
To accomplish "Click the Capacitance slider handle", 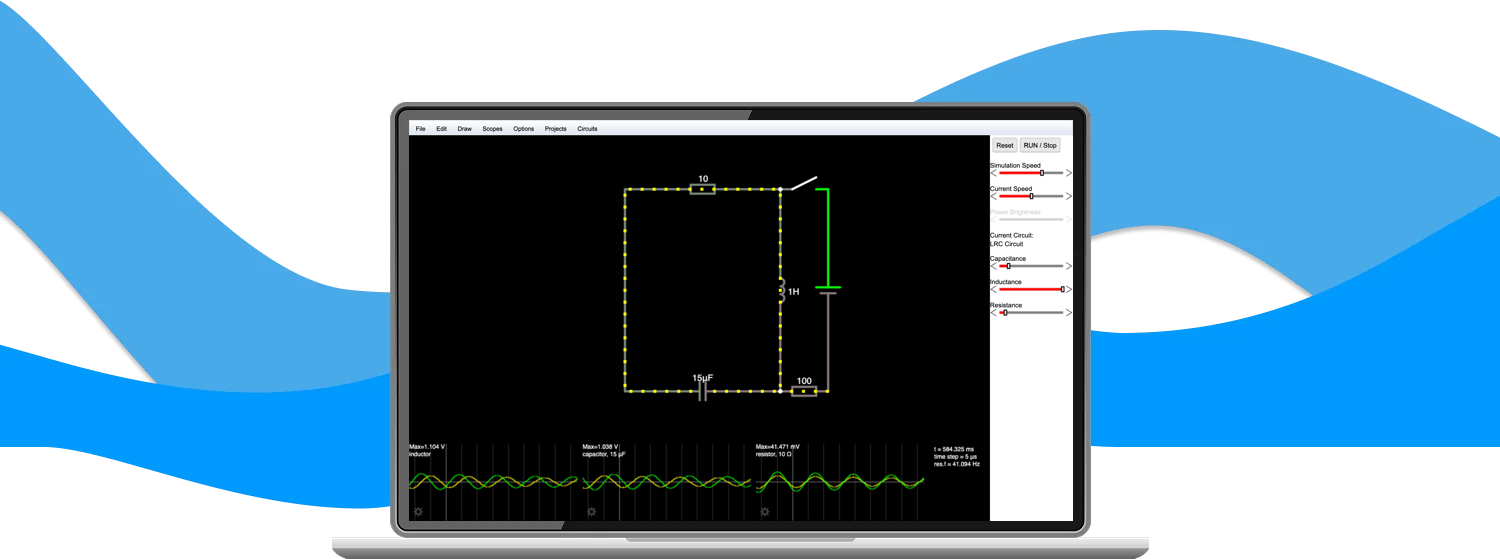I will pos(1008,266).
